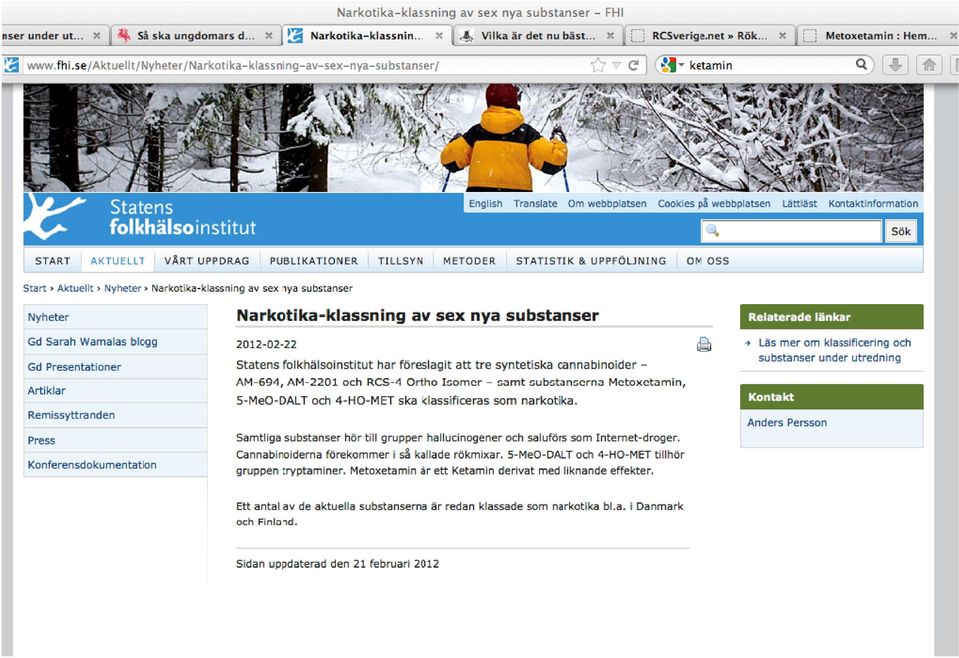Close the Metoxetamin tab
Image resolution: width=959 pixels, height=658 pixels.
coord(952,35)
